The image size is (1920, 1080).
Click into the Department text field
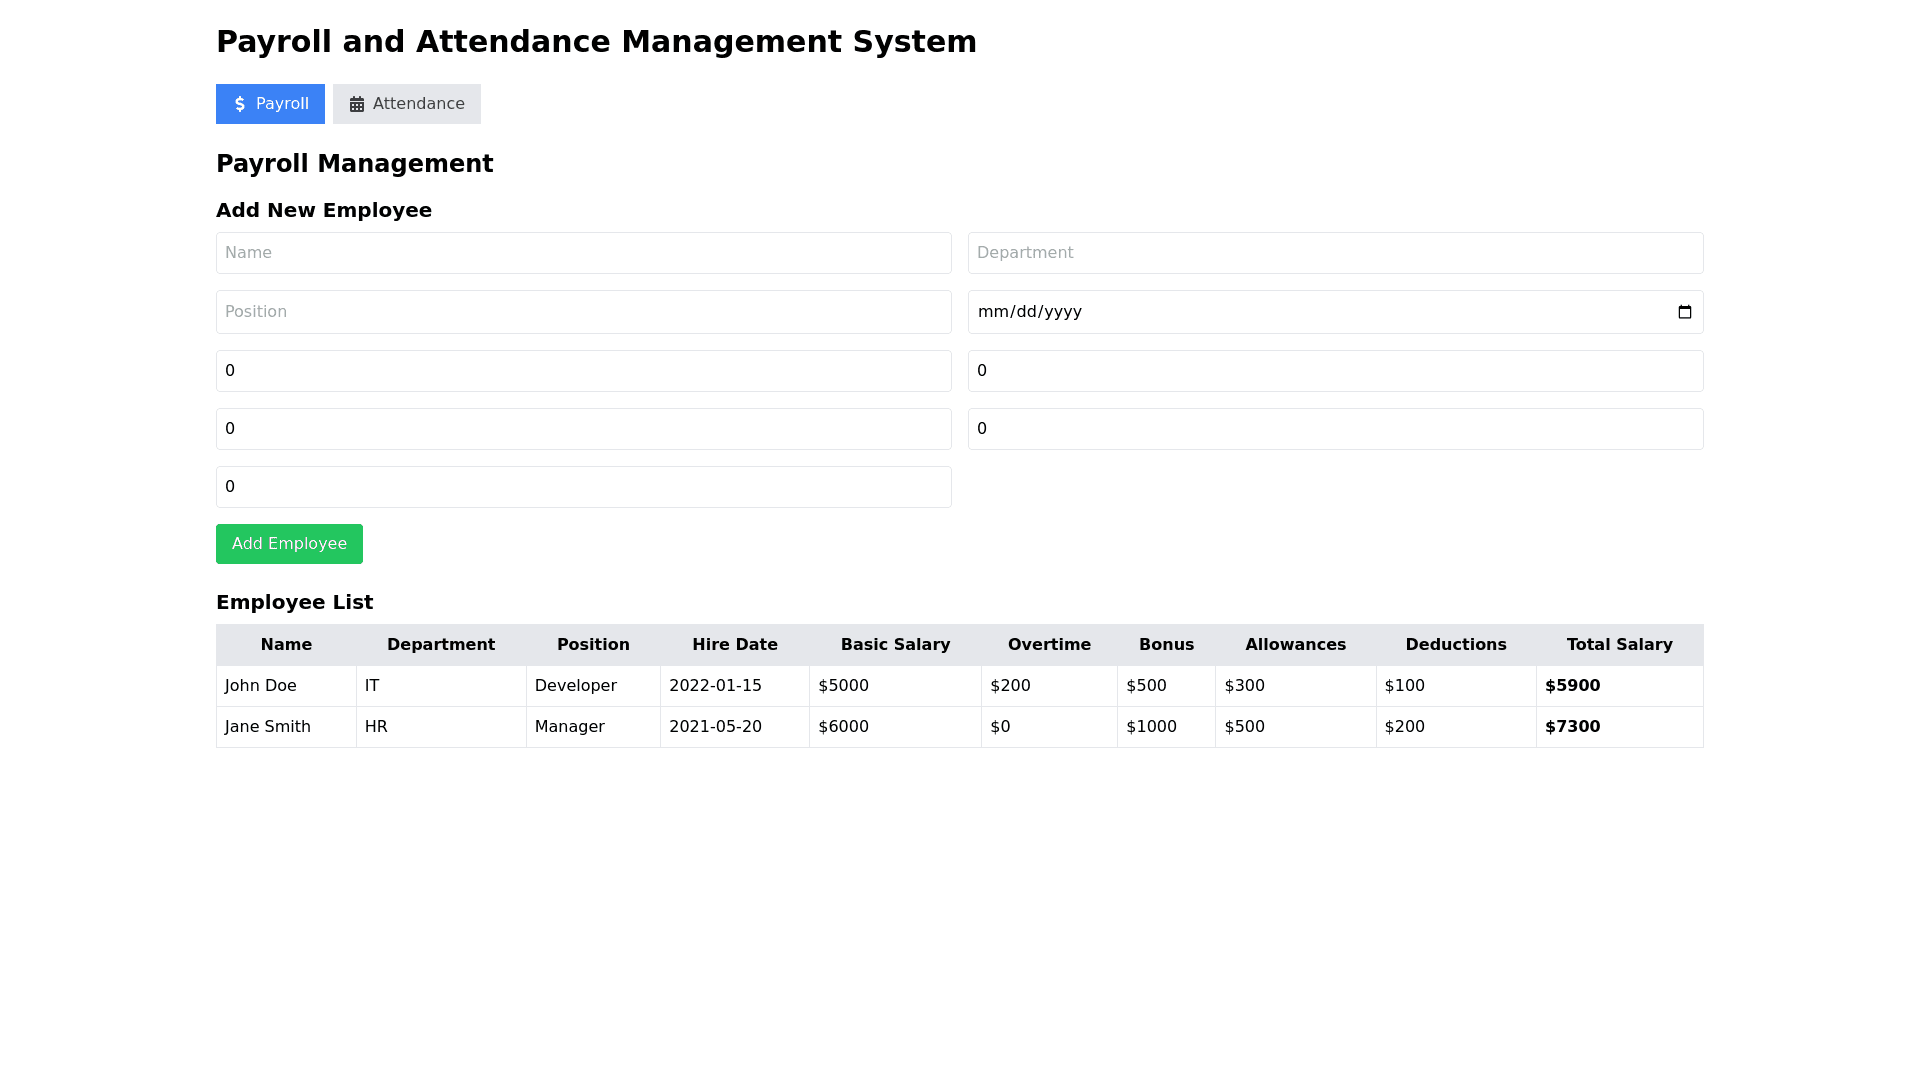(x=1335, y=253)
